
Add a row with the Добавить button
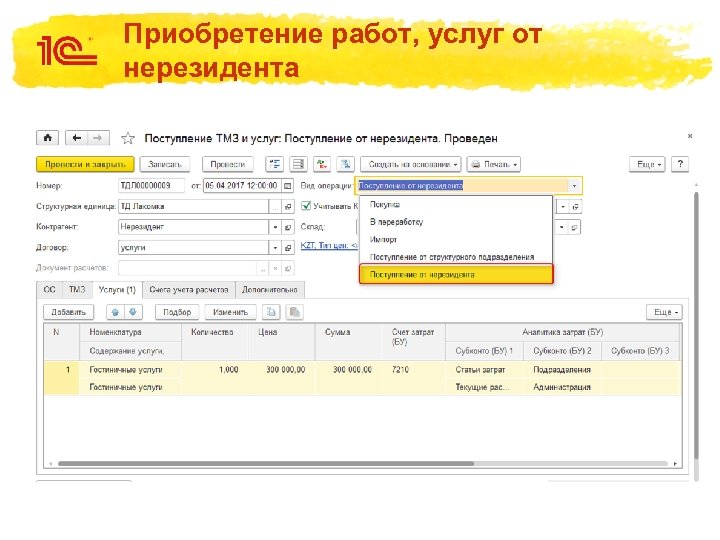[68, 312]
